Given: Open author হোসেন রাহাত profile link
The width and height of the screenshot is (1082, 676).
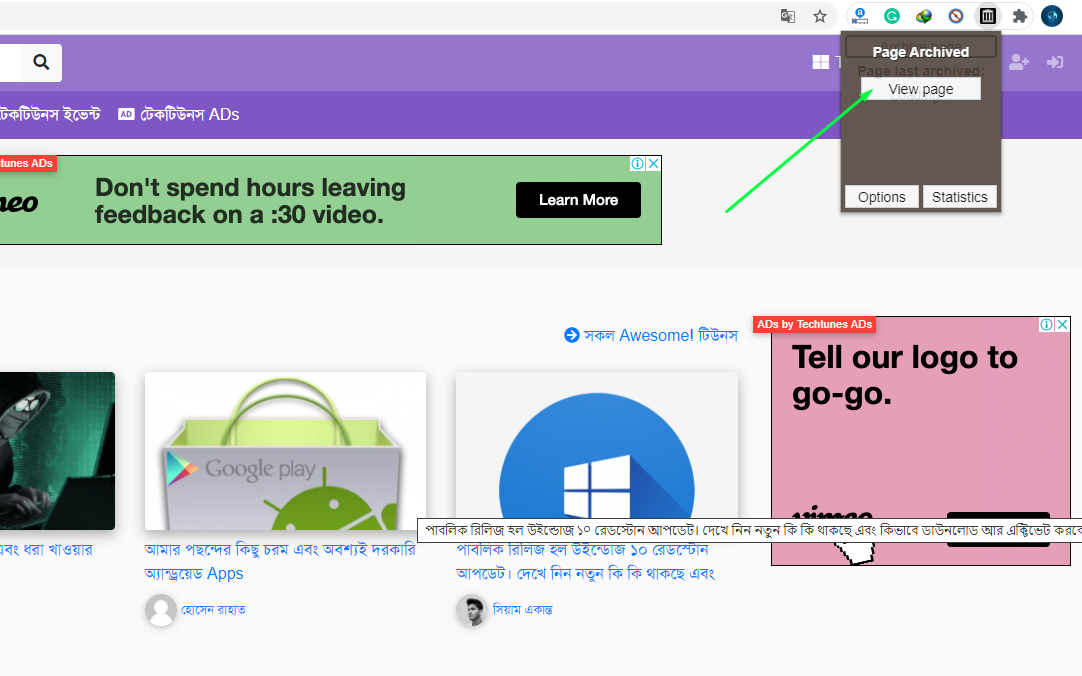Looking at the screenshot, I should point(213,610).
